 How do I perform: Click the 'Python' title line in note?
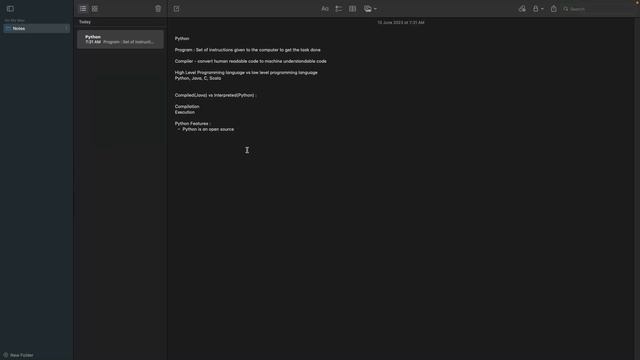pos(182,38)
